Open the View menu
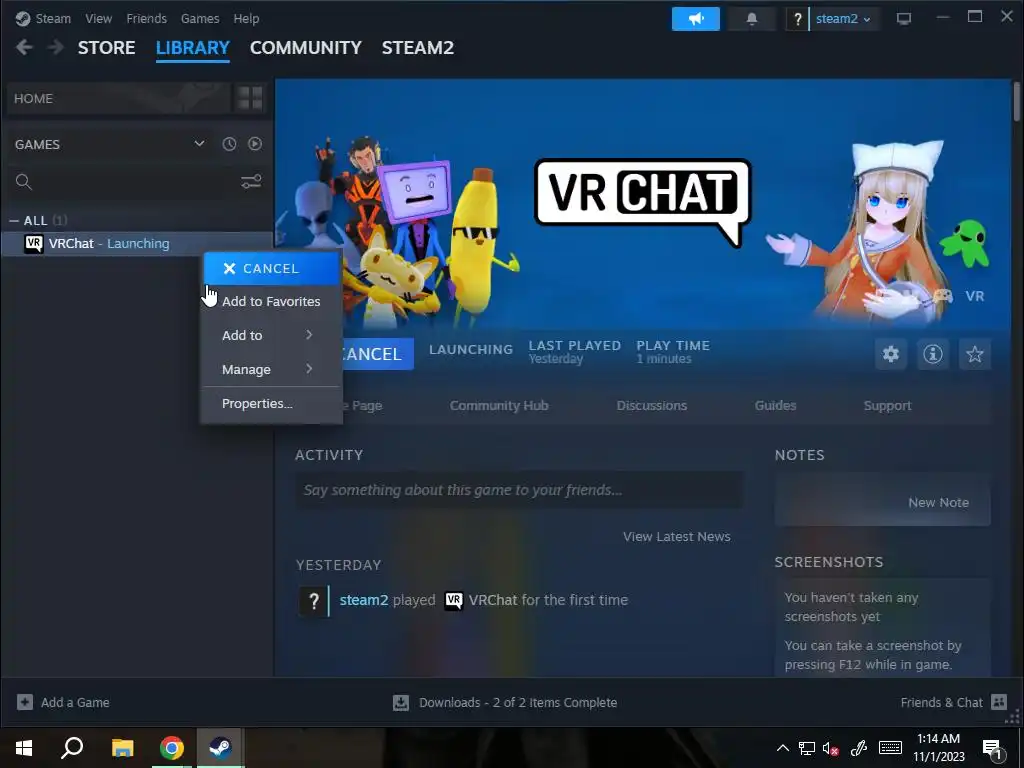Screen dimensions: 1024x768 click(98, 18)
